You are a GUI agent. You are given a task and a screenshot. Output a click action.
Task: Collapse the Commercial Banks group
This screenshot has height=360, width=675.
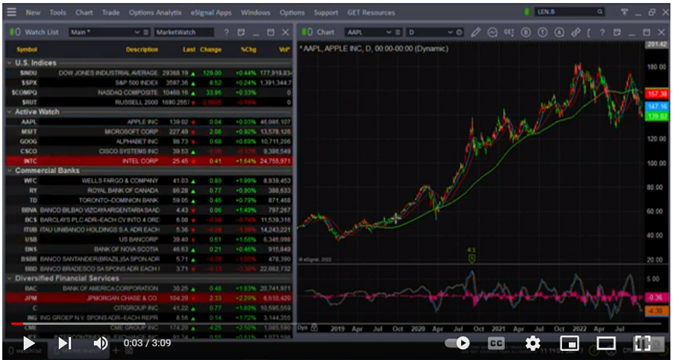[9, 171]
